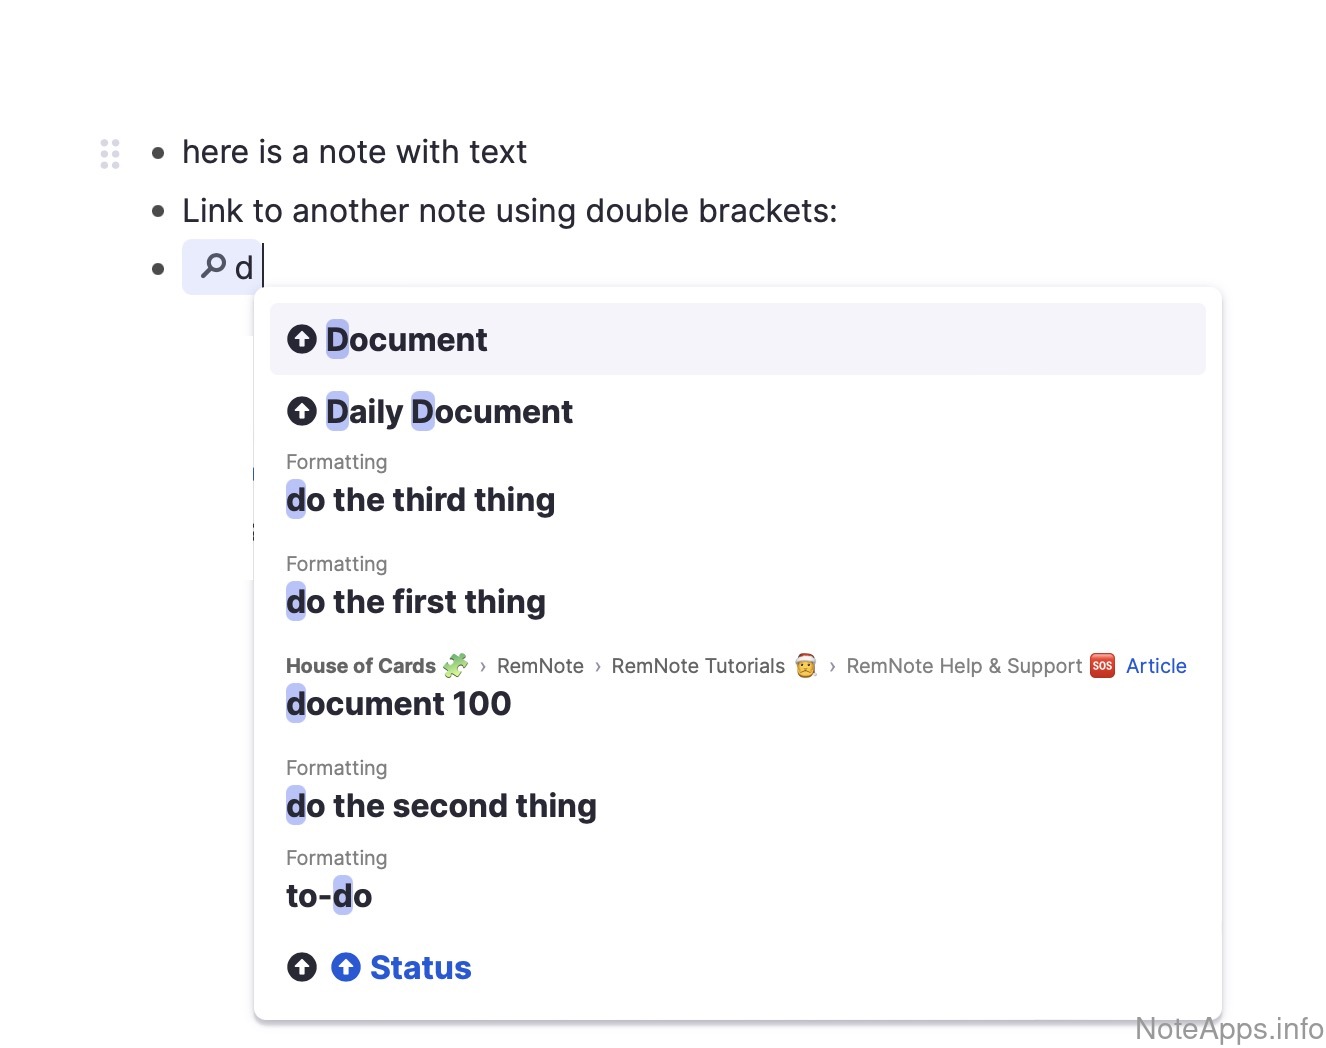Click the black arrow icon before Status
This screenshot has height=1048, width=1326.
click(302, 967)
